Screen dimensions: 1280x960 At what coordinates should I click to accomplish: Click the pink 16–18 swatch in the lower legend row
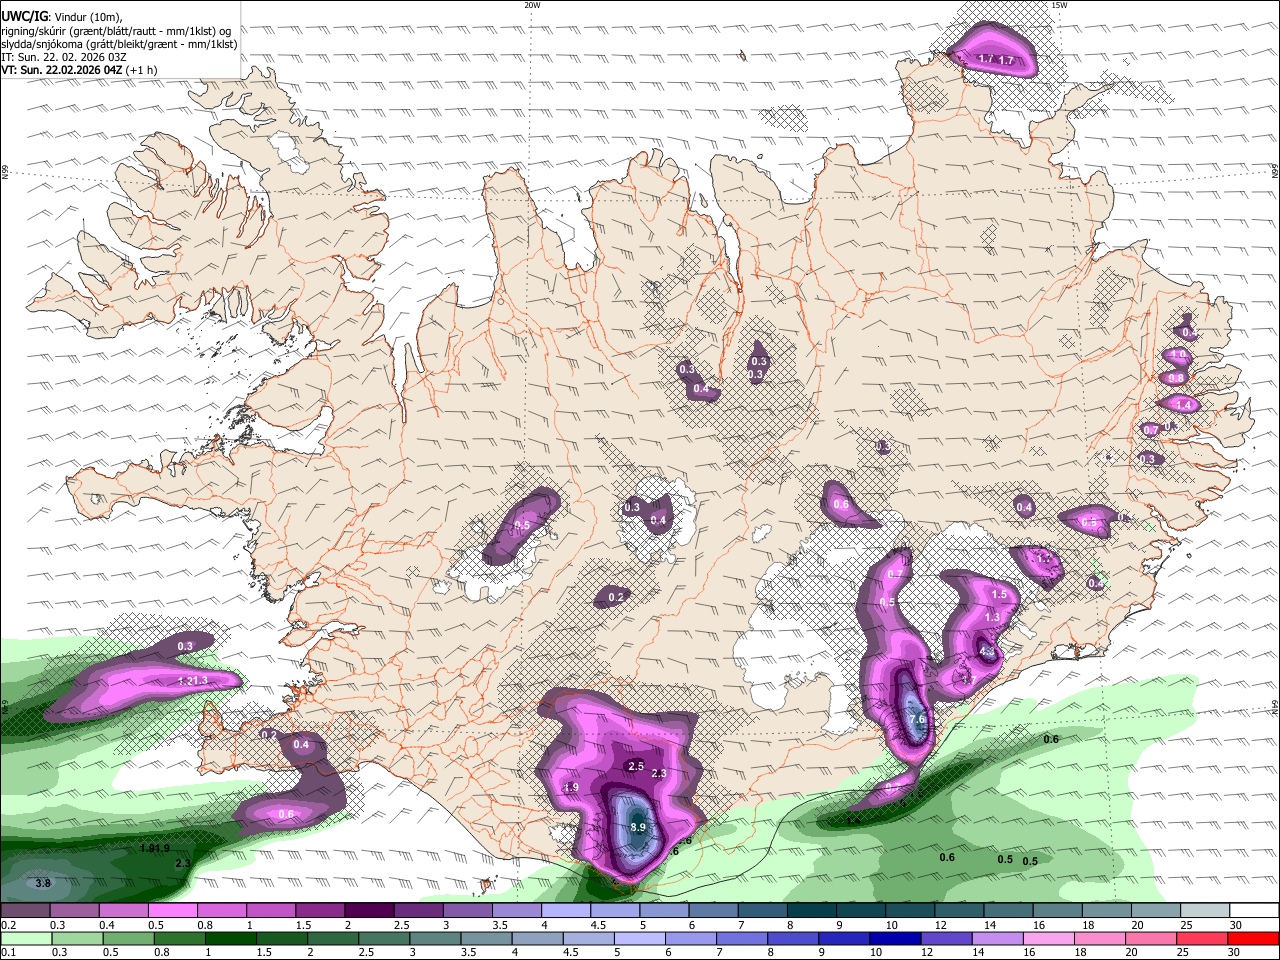point(1048,938)
